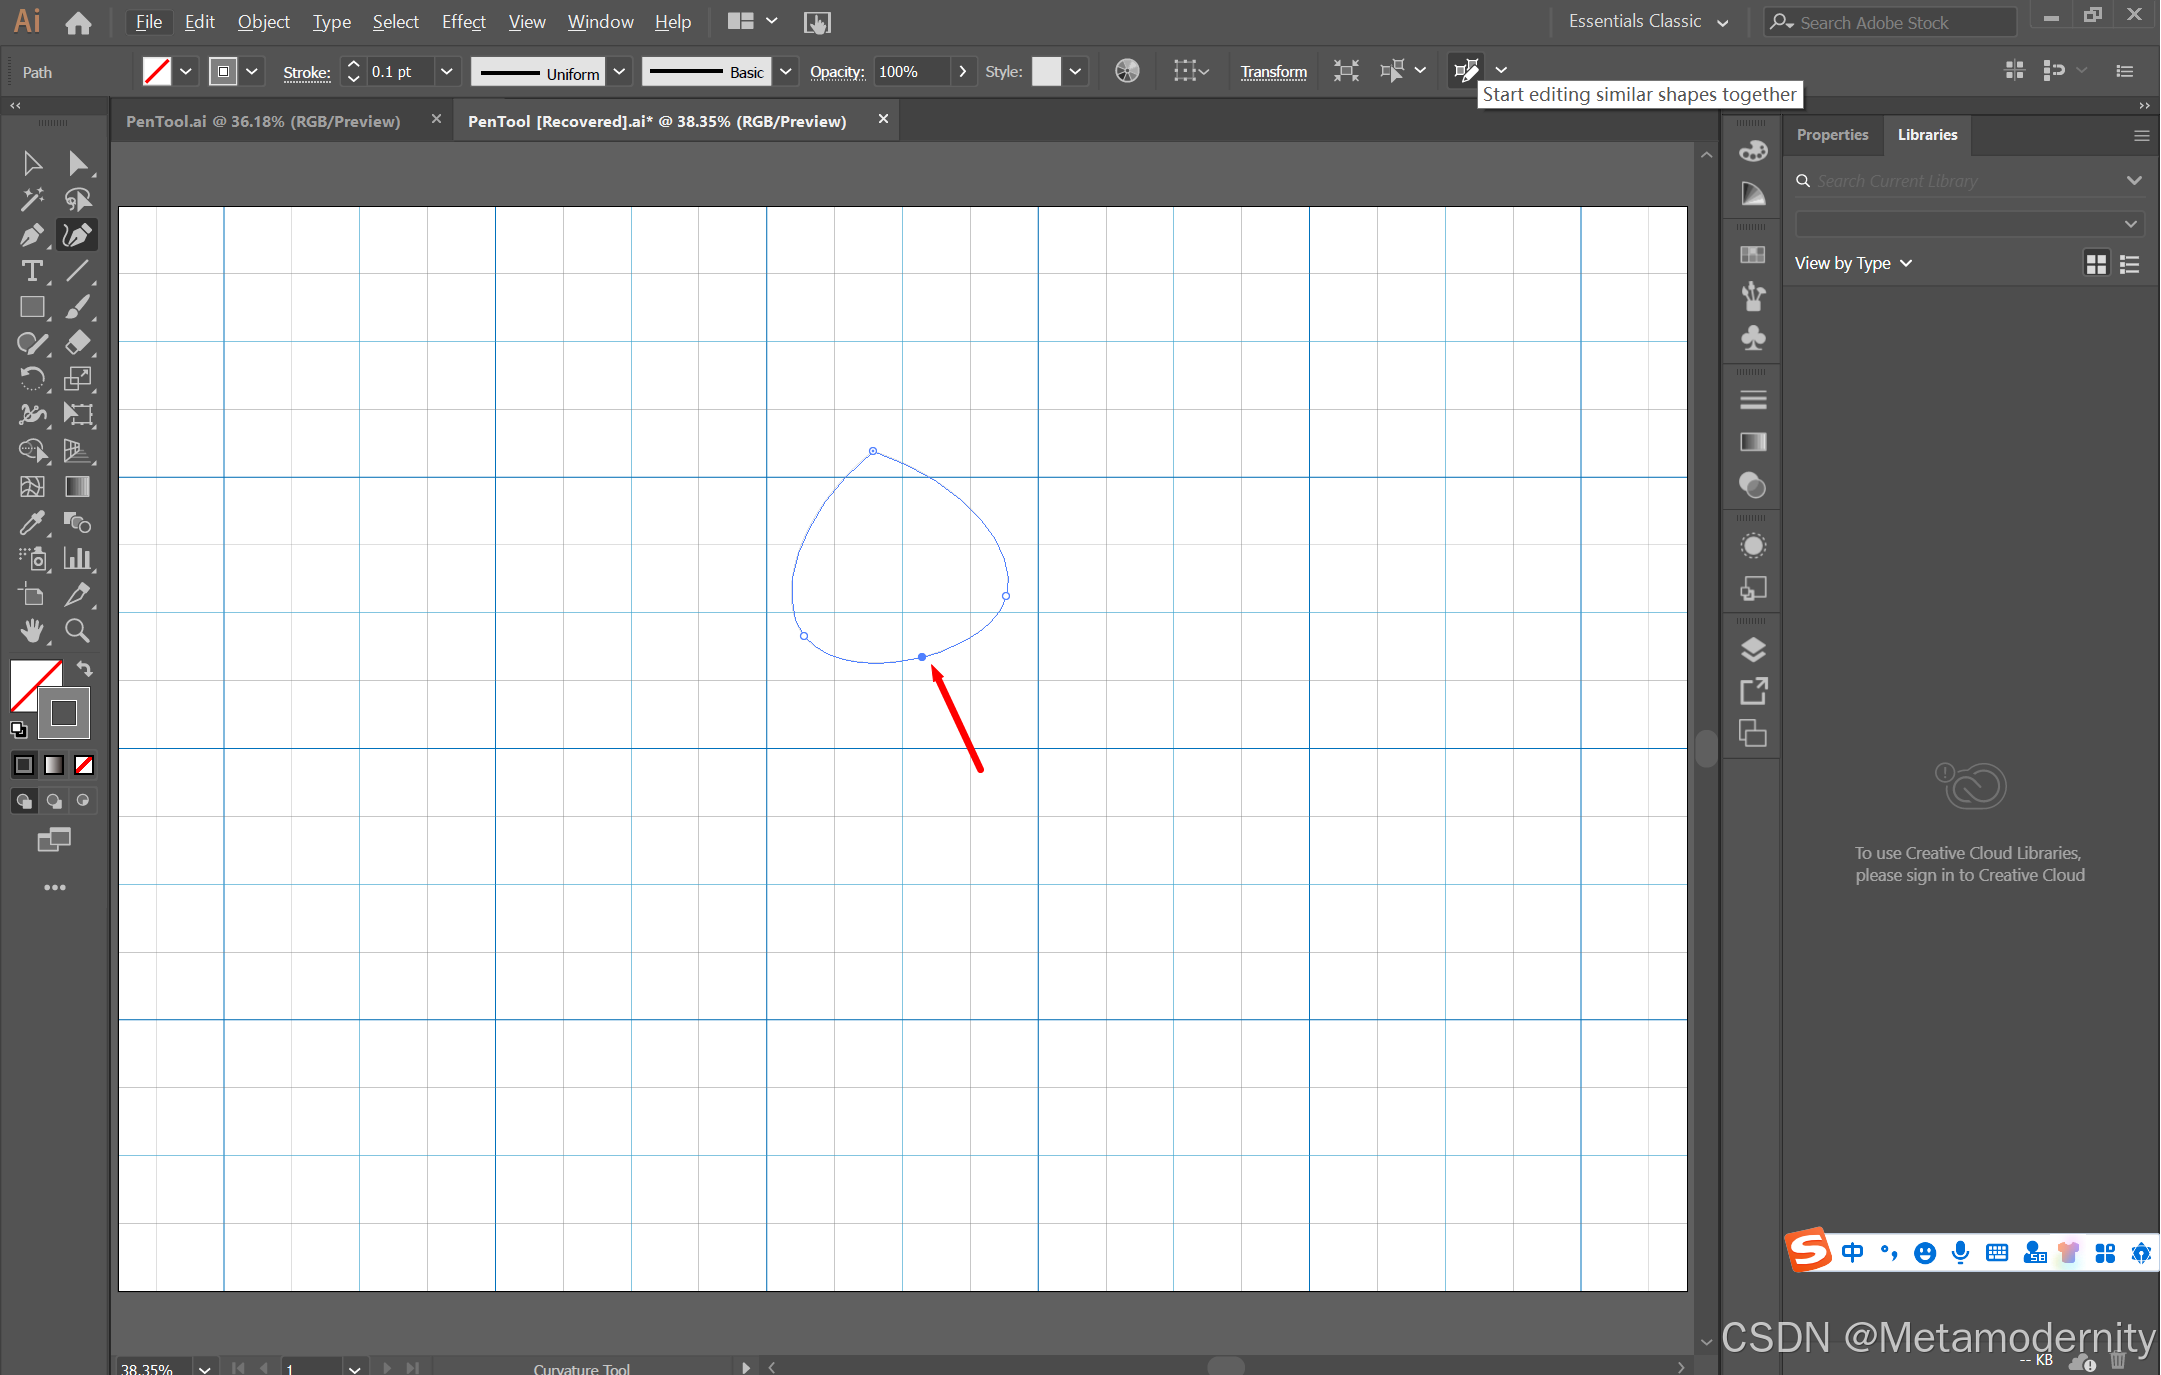Click the Style swatch

tap(1046, 71)
